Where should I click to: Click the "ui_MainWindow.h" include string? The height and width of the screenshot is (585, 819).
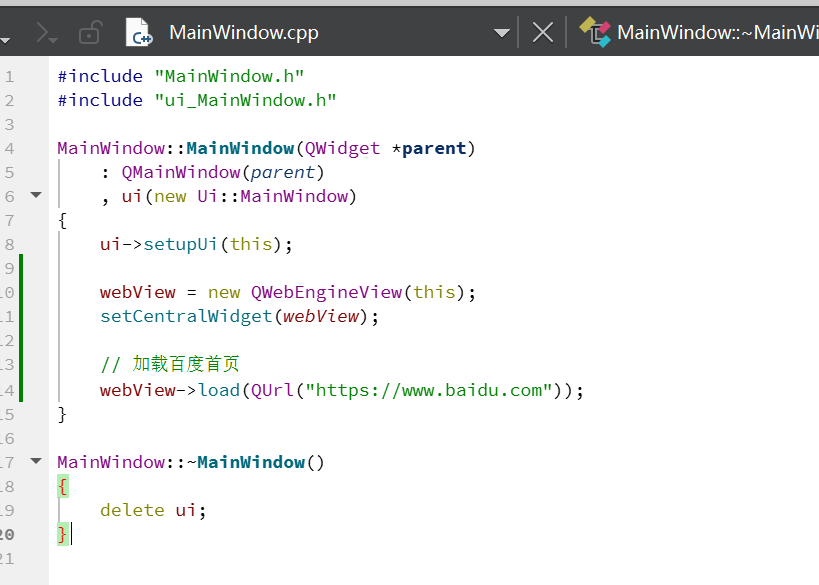click(245, 100)
